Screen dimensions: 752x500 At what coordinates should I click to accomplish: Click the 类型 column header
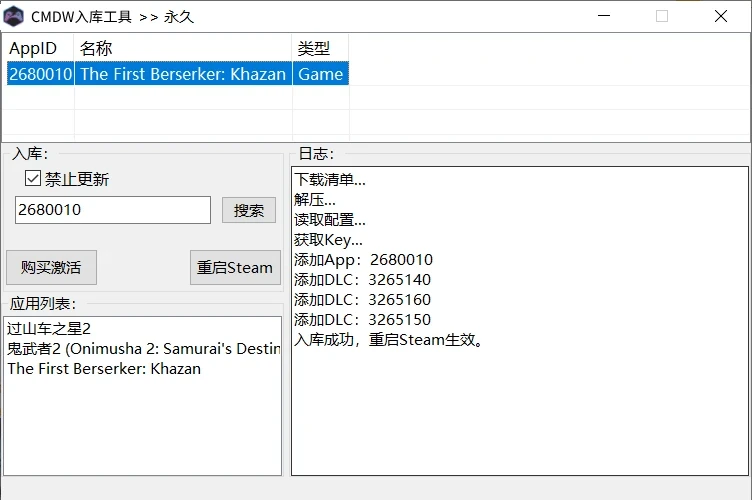[x=320, y=48]
